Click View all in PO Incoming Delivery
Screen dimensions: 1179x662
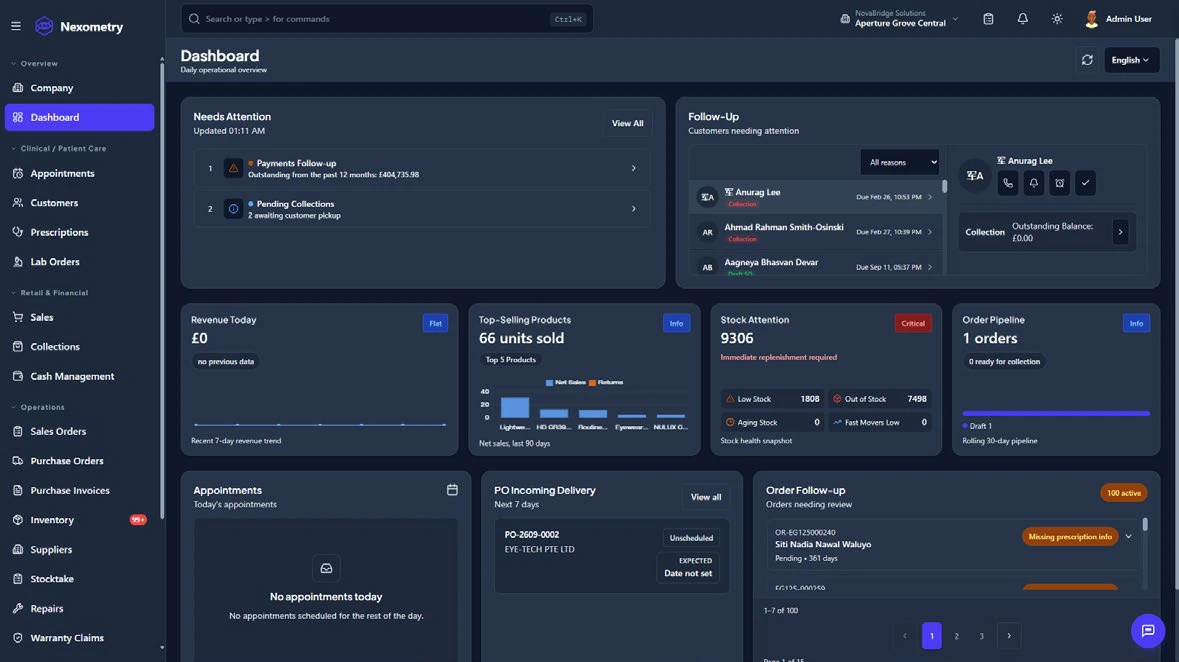705,497
